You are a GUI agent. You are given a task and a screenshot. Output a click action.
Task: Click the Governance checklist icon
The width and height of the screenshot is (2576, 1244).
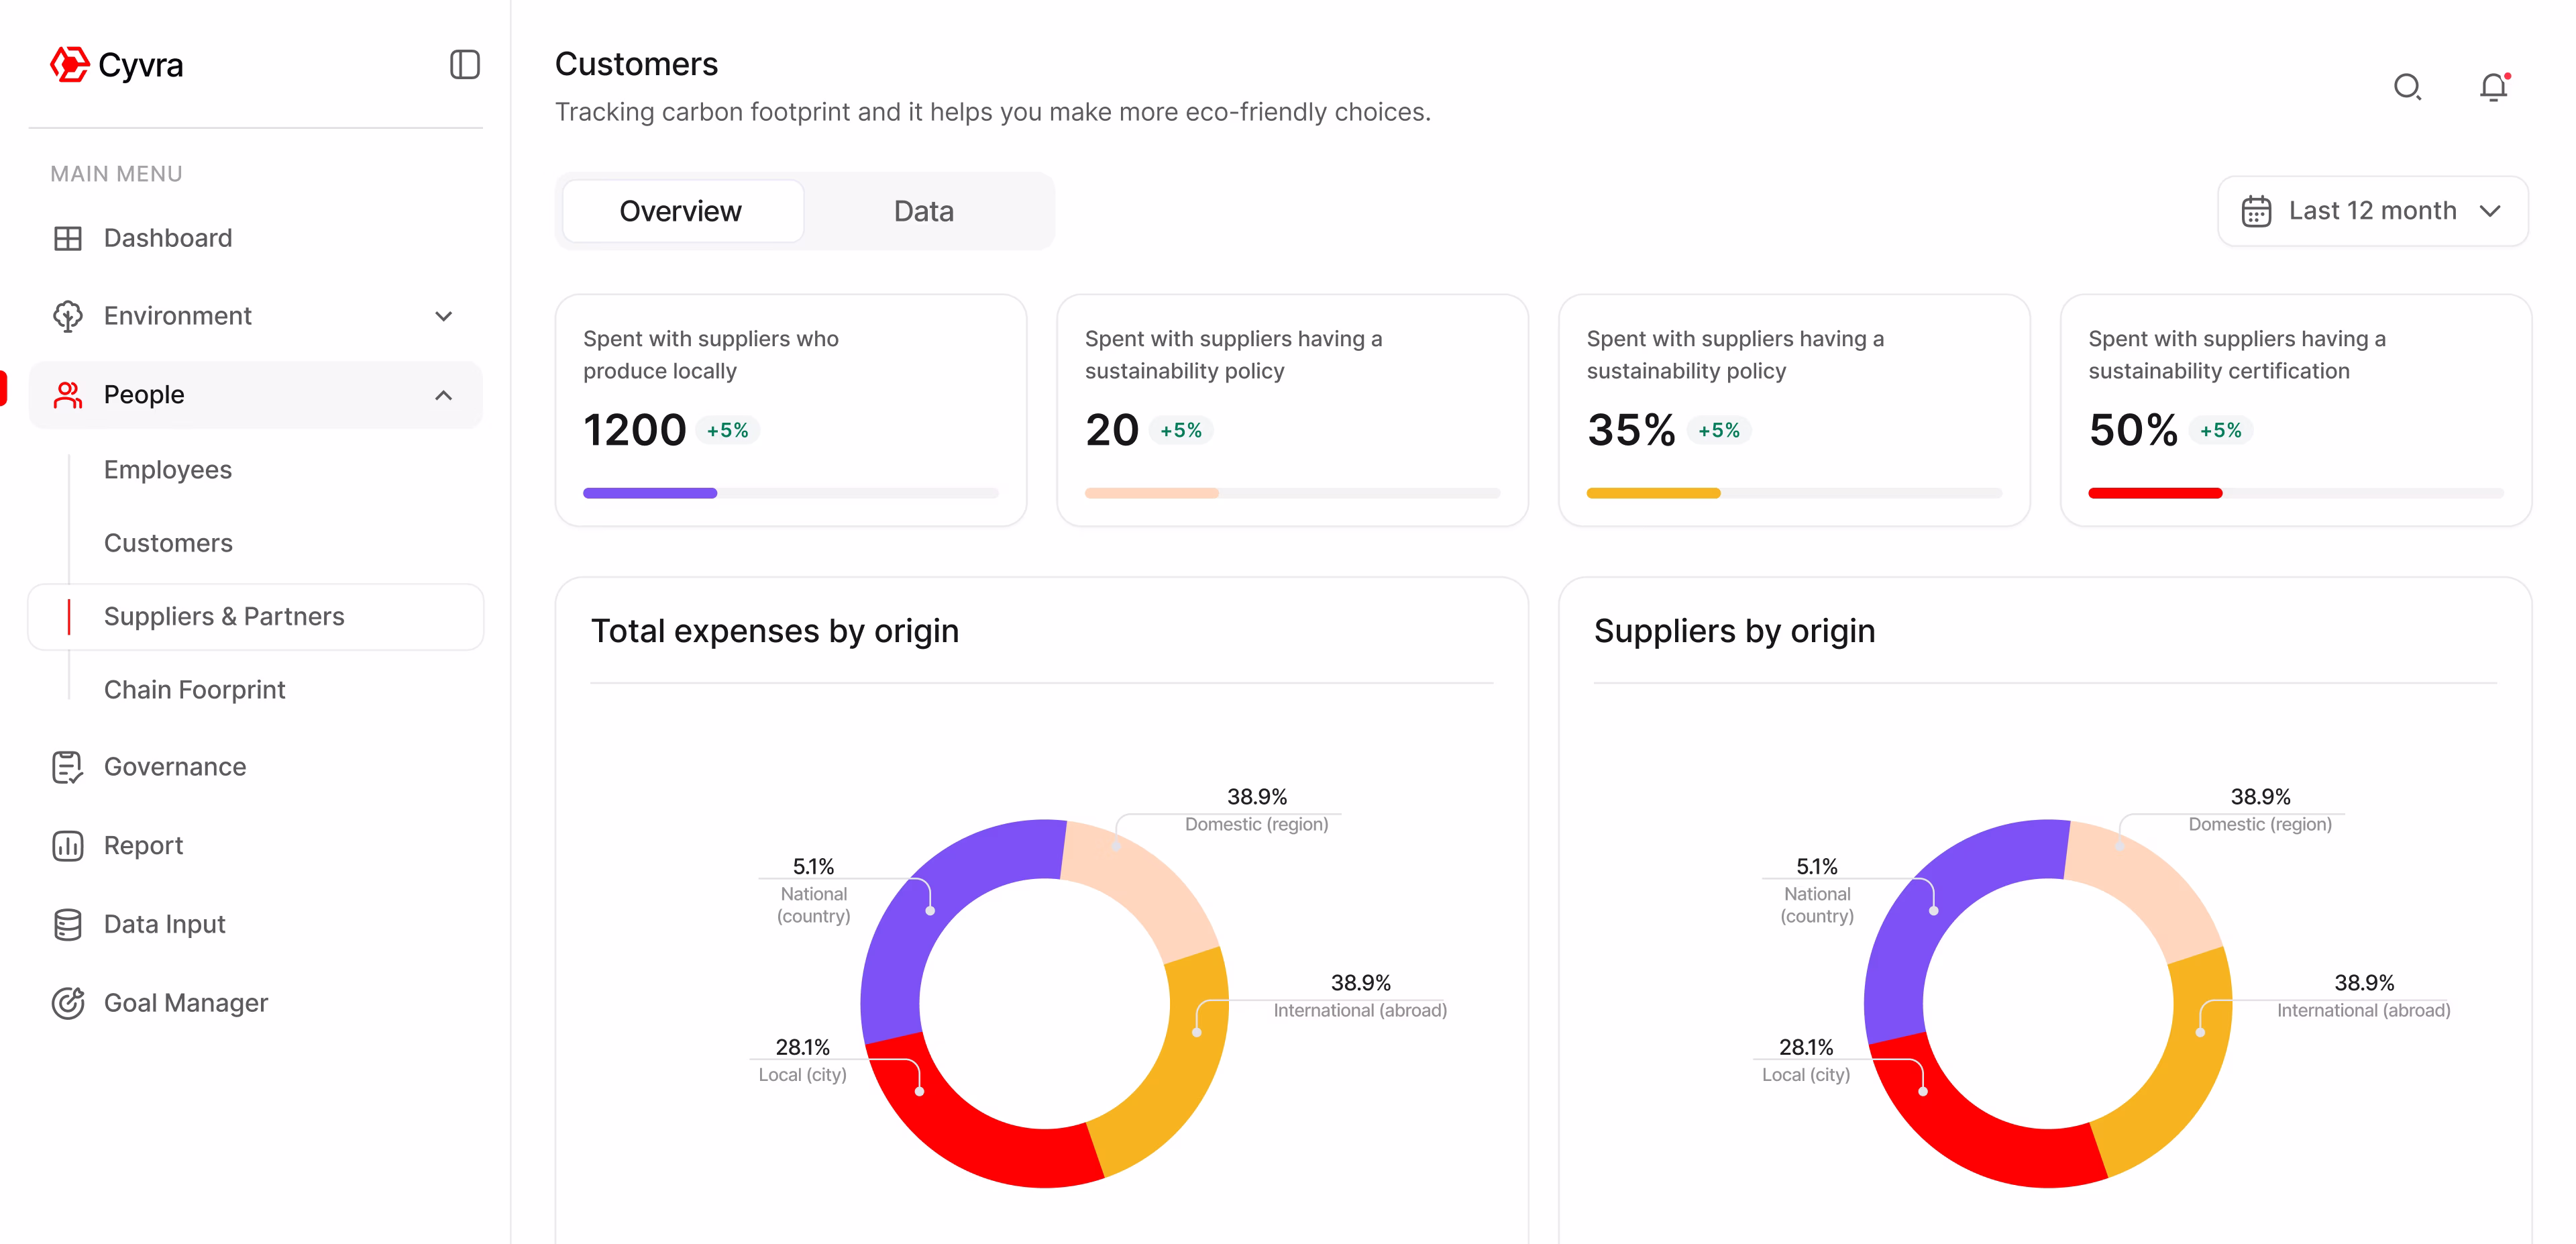pos(67,767)
